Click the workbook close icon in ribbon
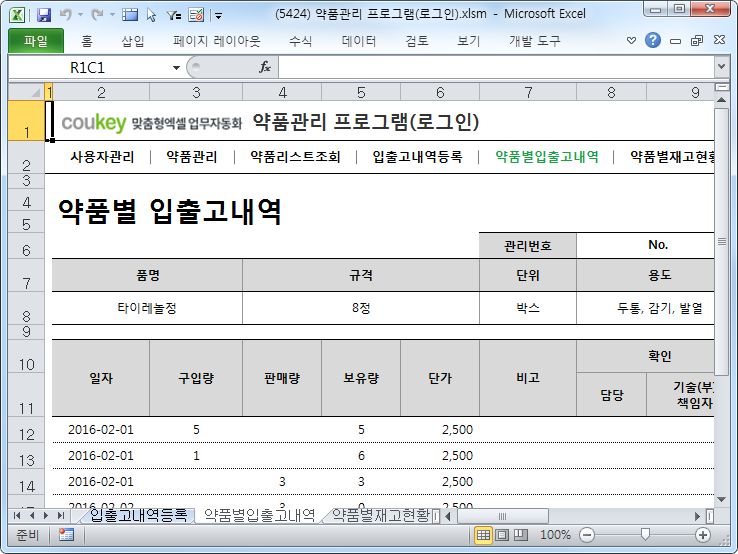 point(719,40)
